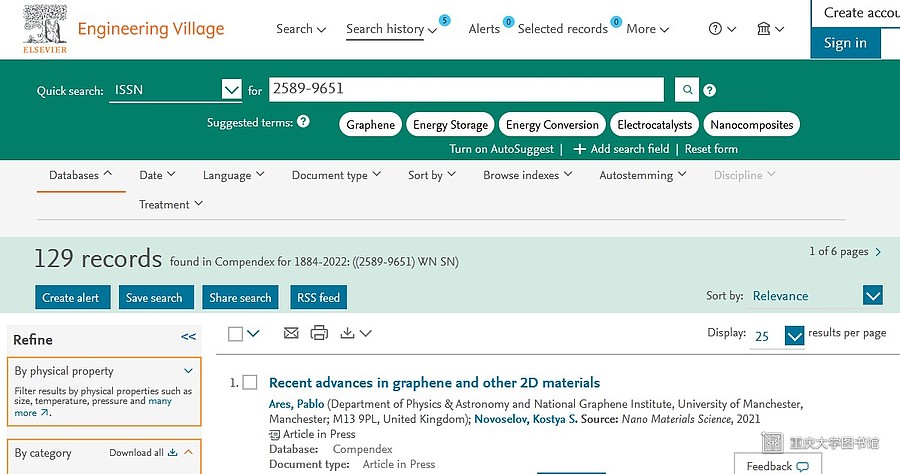
Task: Click the plus icon Add search field
Action: 580,149
